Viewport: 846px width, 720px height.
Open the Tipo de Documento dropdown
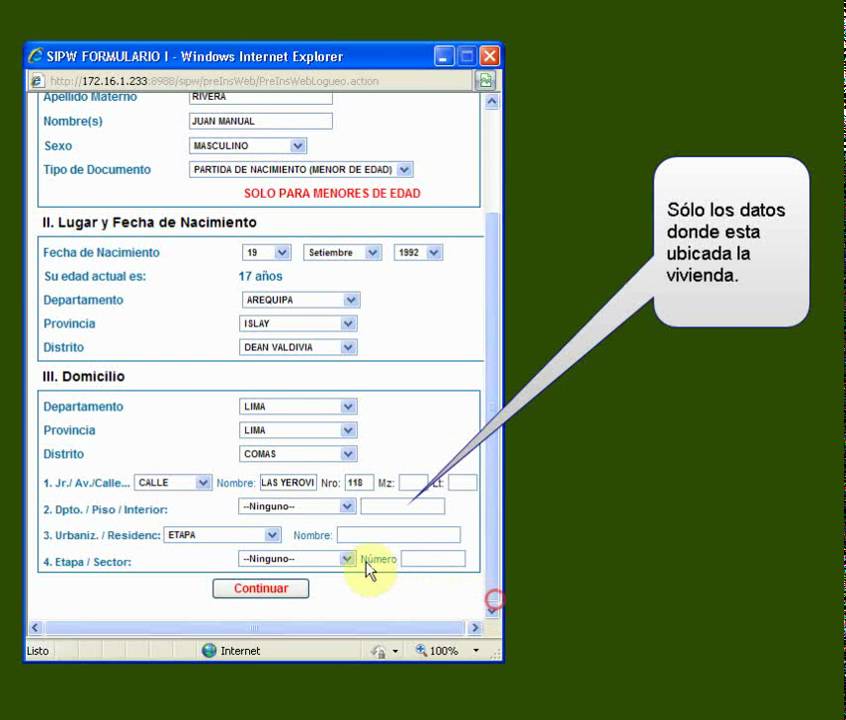pyautogui.click(x=301, y=169)
